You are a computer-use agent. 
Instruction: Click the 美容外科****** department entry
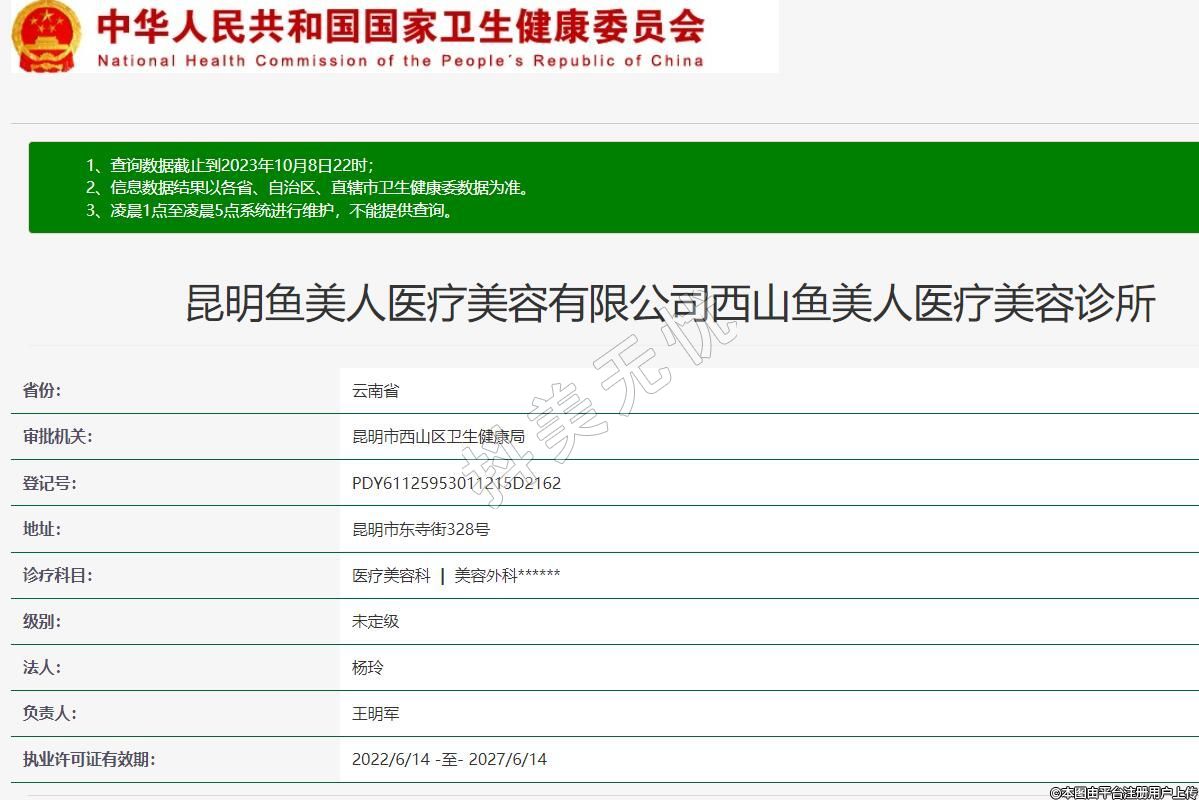(x=507, y=575)
